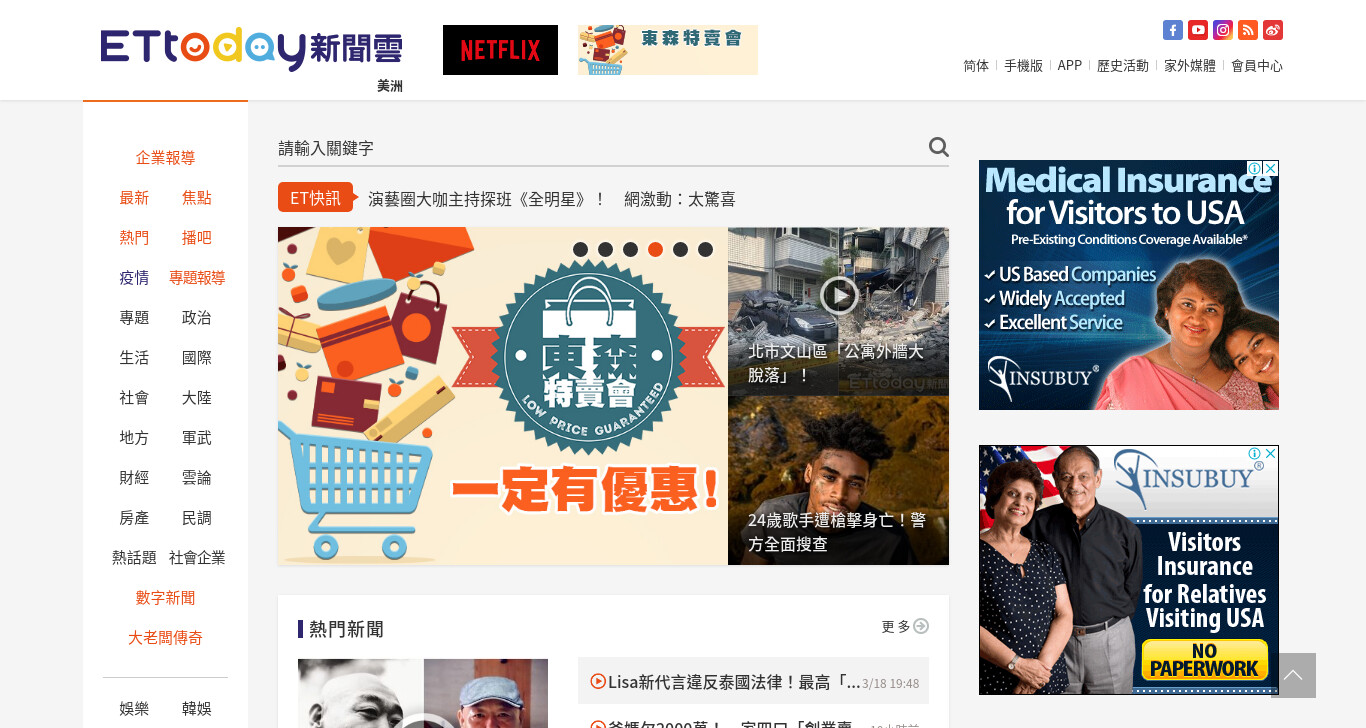Open 韓娛 category
The image size is (1366, 728).
coord(197,709)
